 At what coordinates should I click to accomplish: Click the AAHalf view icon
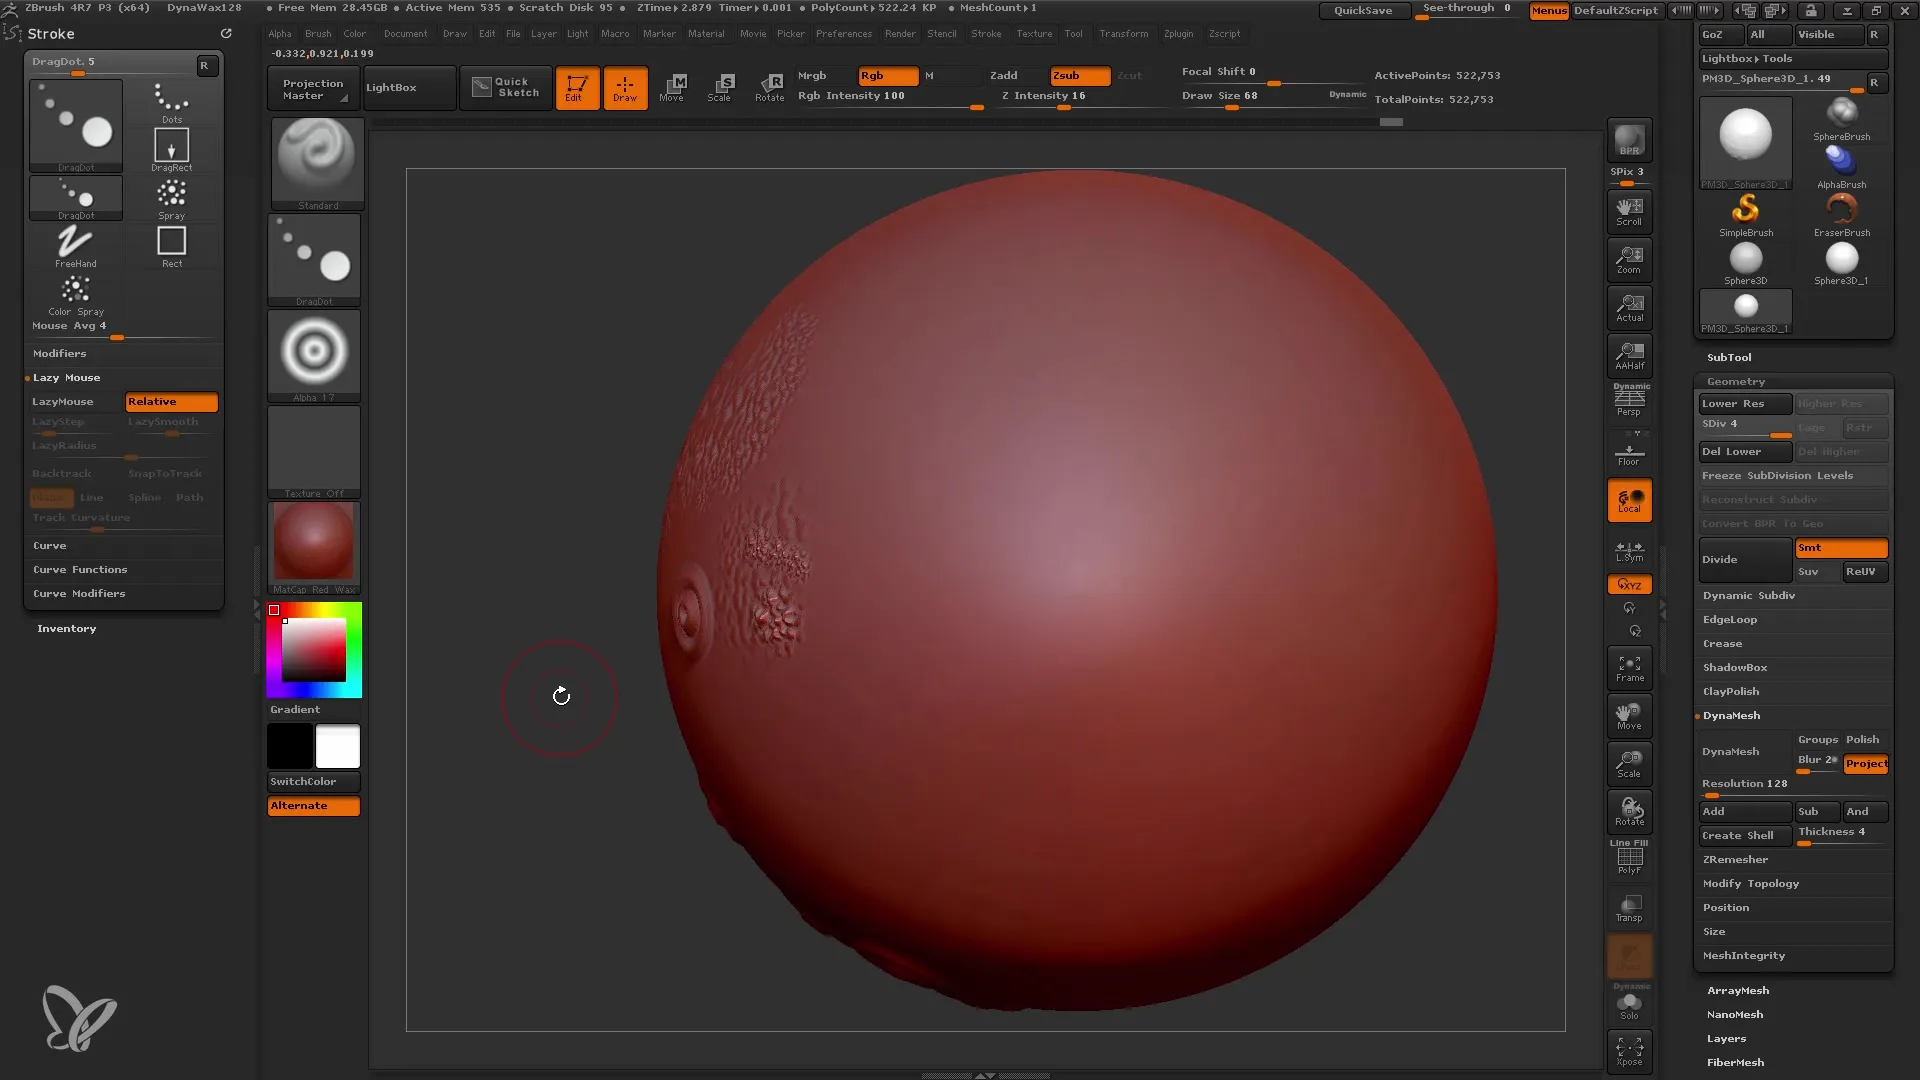point(1629,356)
